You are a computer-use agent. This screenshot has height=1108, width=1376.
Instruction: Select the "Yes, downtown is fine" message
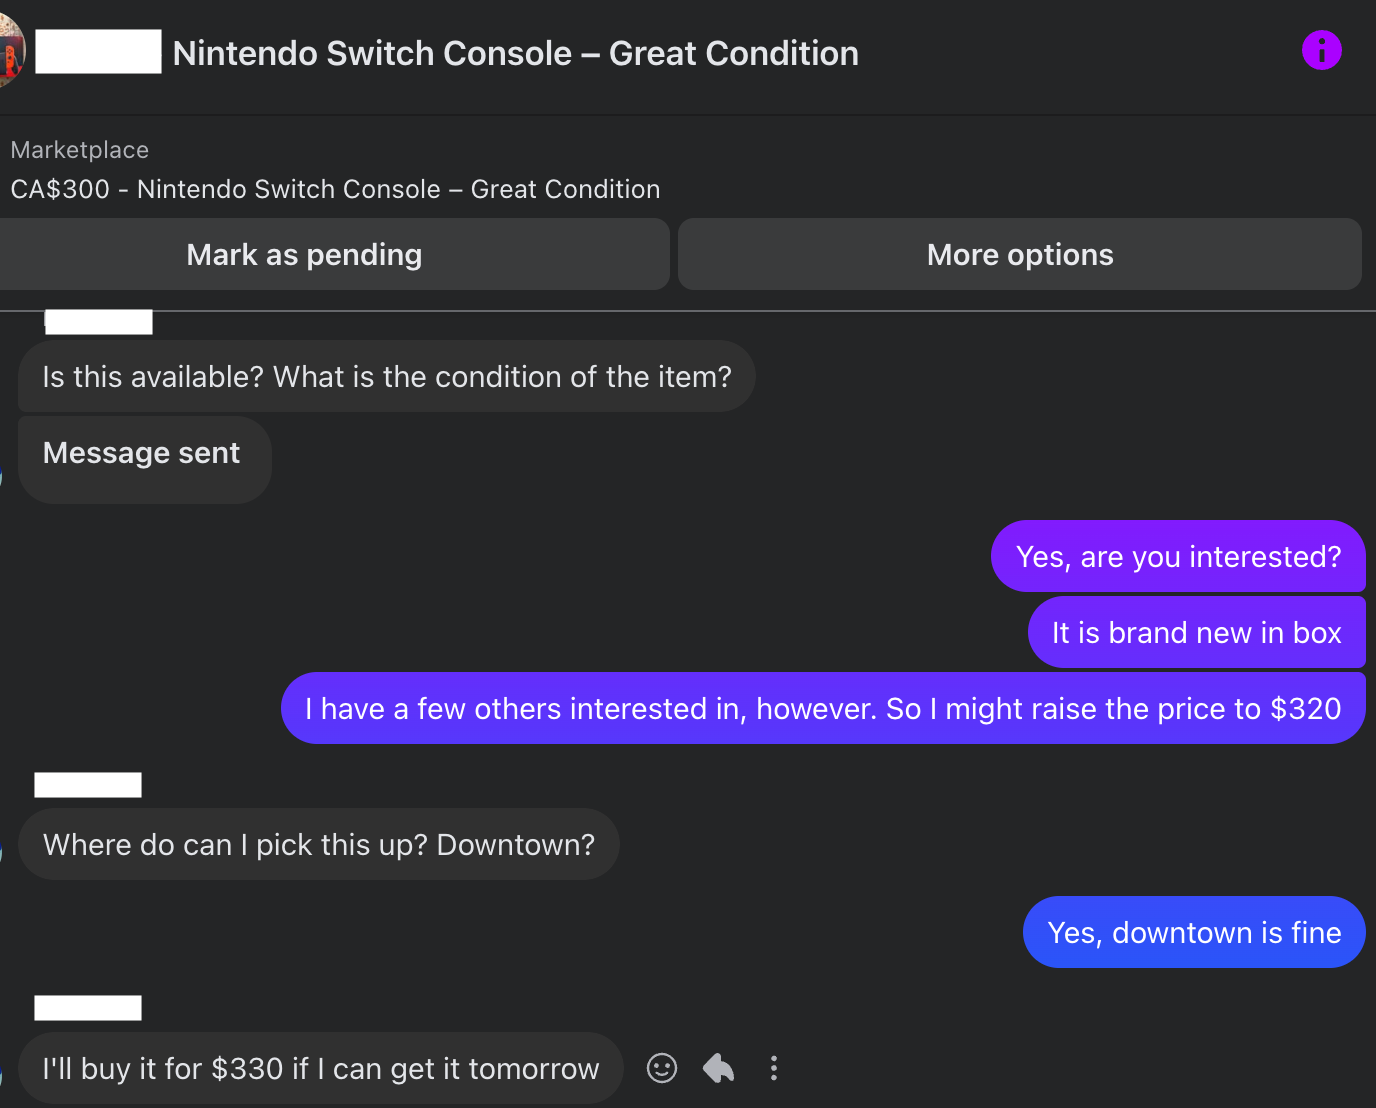(1194, 933)
